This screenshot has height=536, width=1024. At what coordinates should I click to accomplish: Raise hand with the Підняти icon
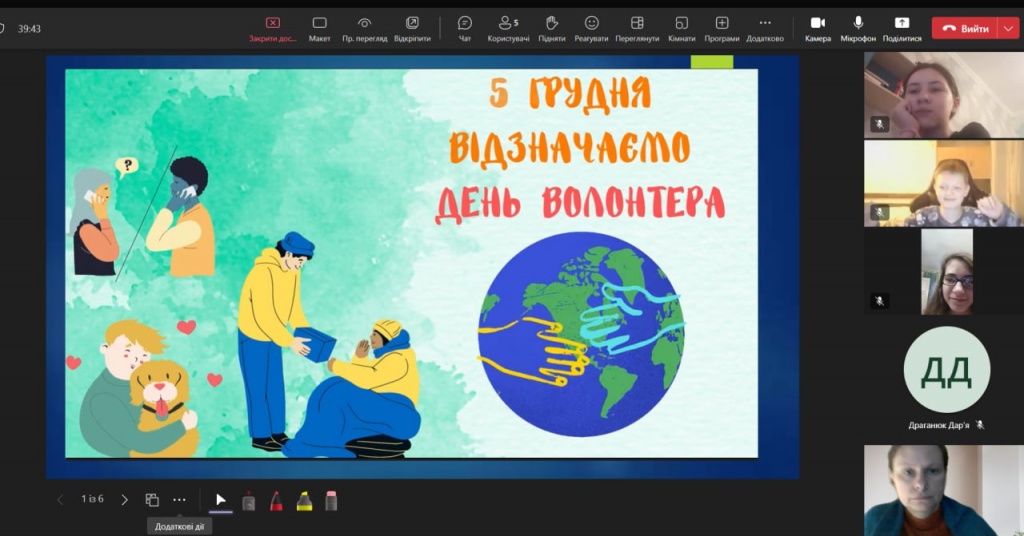[551, 27]
